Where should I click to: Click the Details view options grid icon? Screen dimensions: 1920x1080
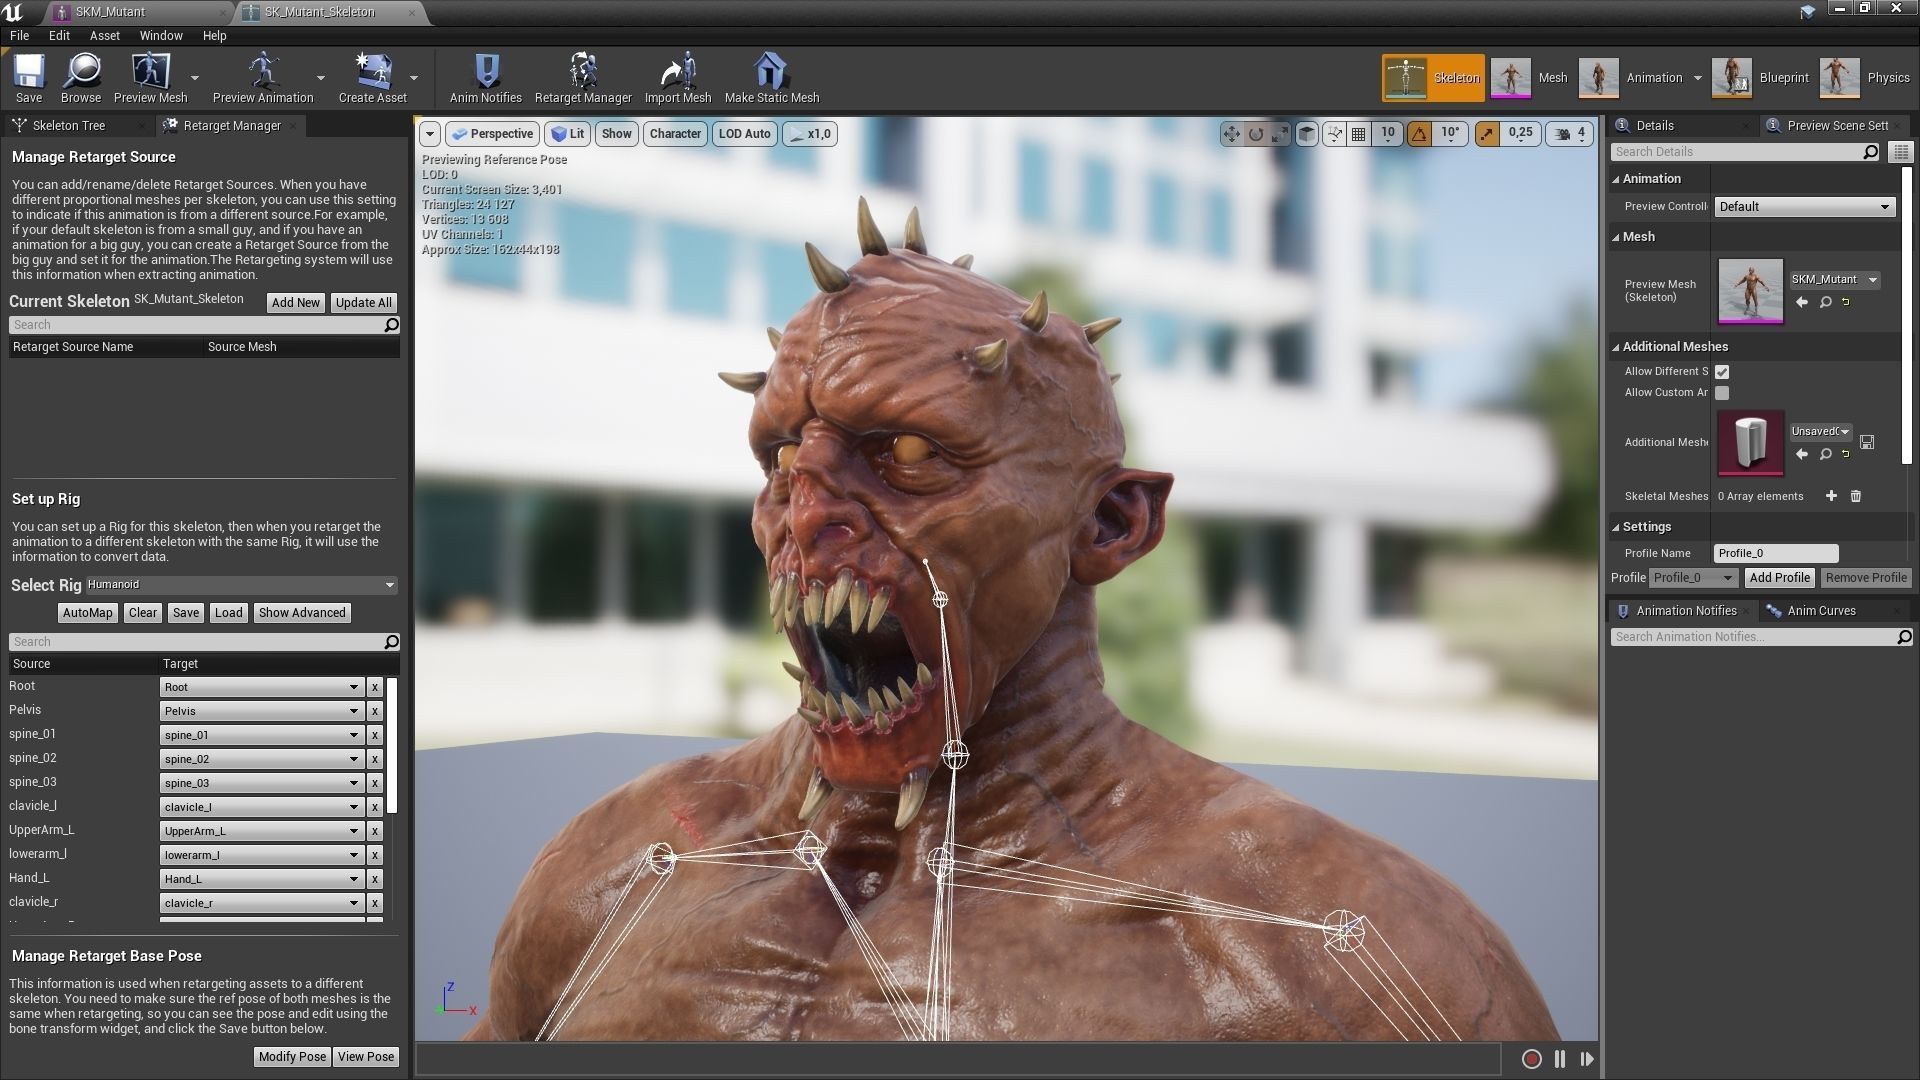click(x=1900, y=152)
